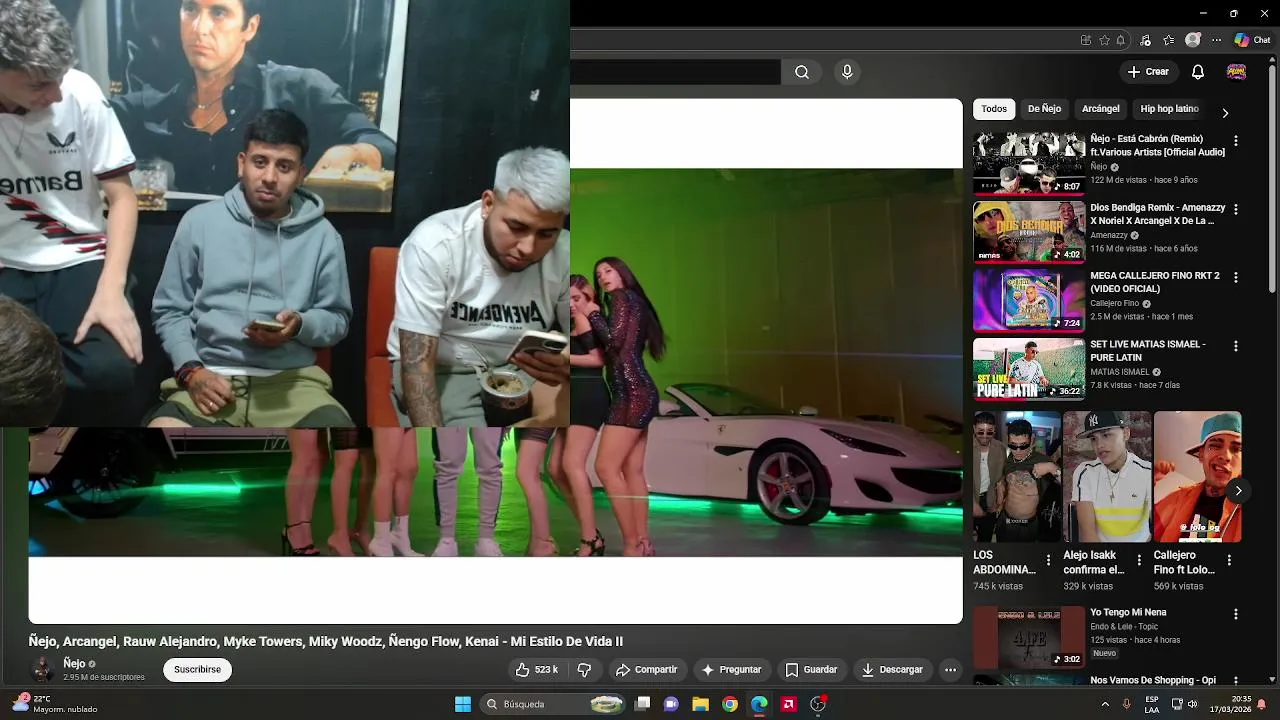Viewport: 1280px width, 720px height.
Task: Open options for Yo Tengo Mi Nena
Action: point(1236,614)
